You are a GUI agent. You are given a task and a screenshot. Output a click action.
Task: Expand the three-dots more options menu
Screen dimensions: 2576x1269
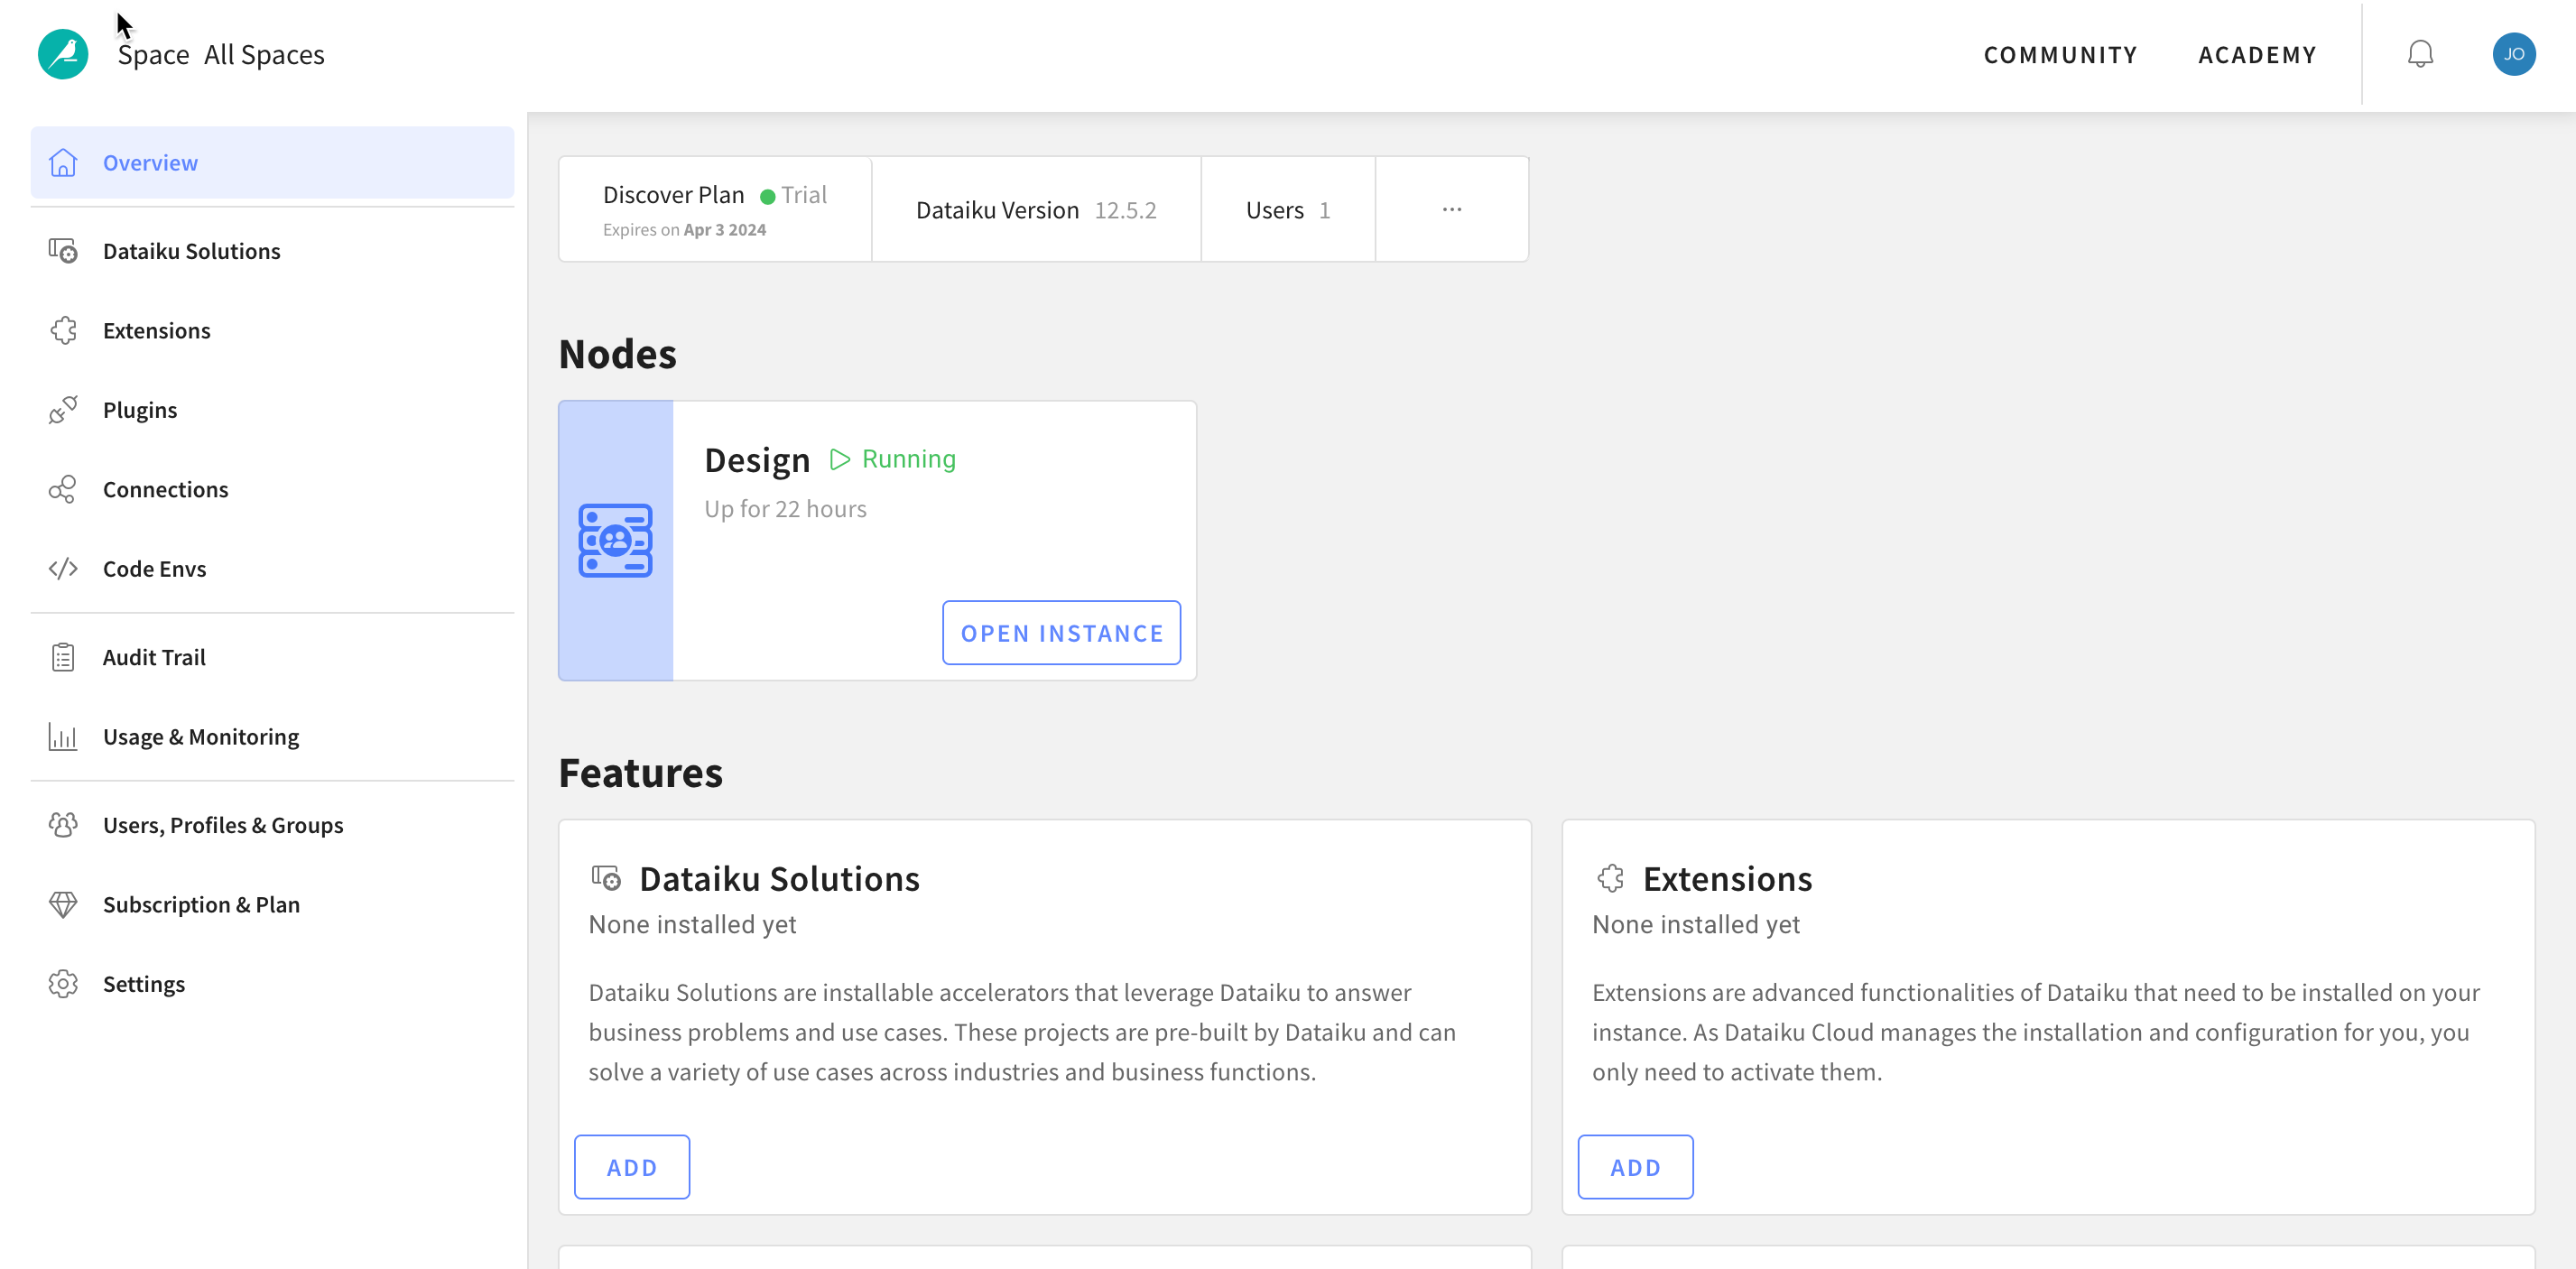pyautogui.click(x=1451, y=209)
